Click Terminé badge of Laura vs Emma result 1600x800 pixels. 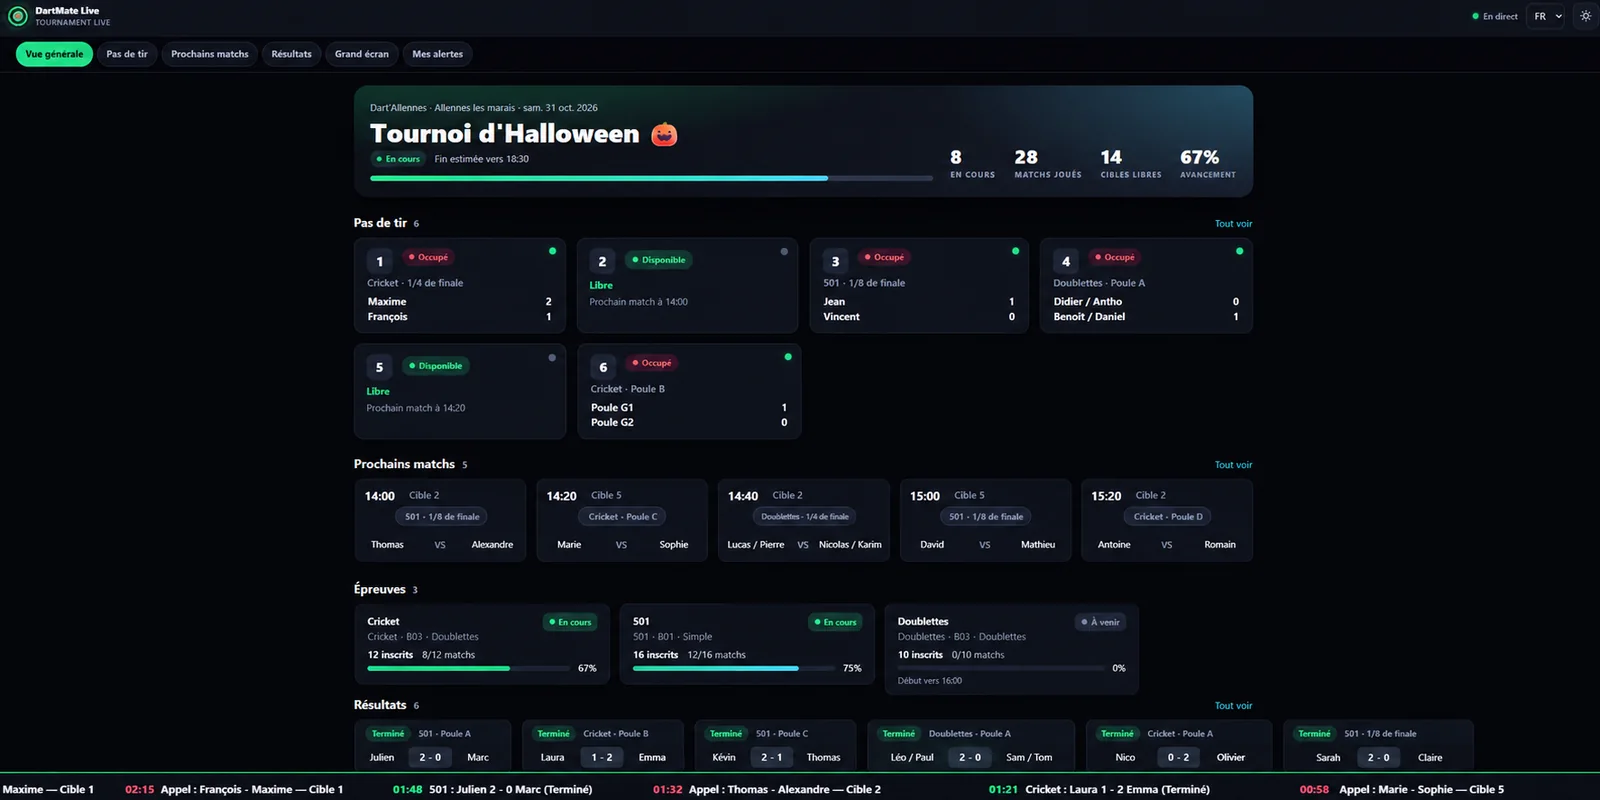pyautogui.click(x=553, y=734)
